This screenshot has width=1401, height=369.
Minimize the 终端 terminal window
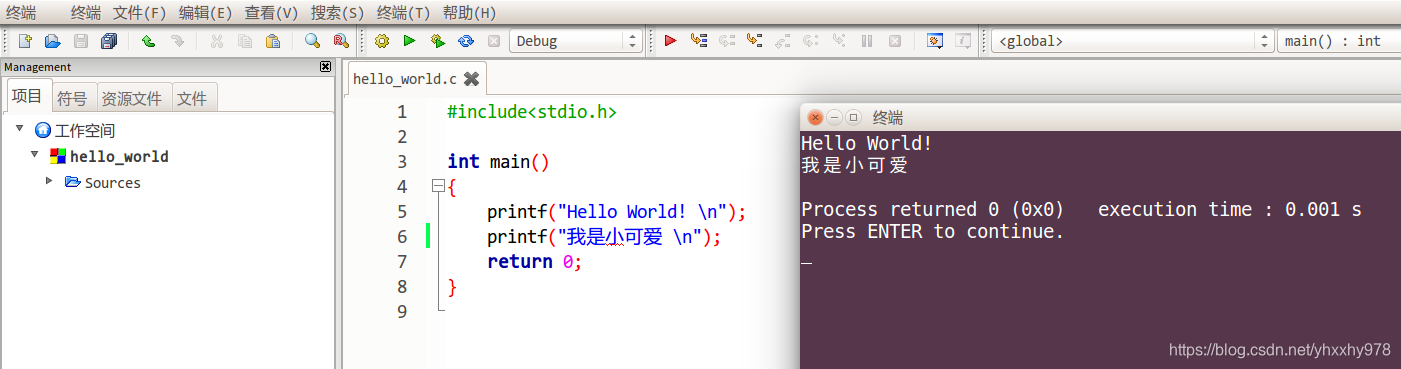tap(834, 117)
